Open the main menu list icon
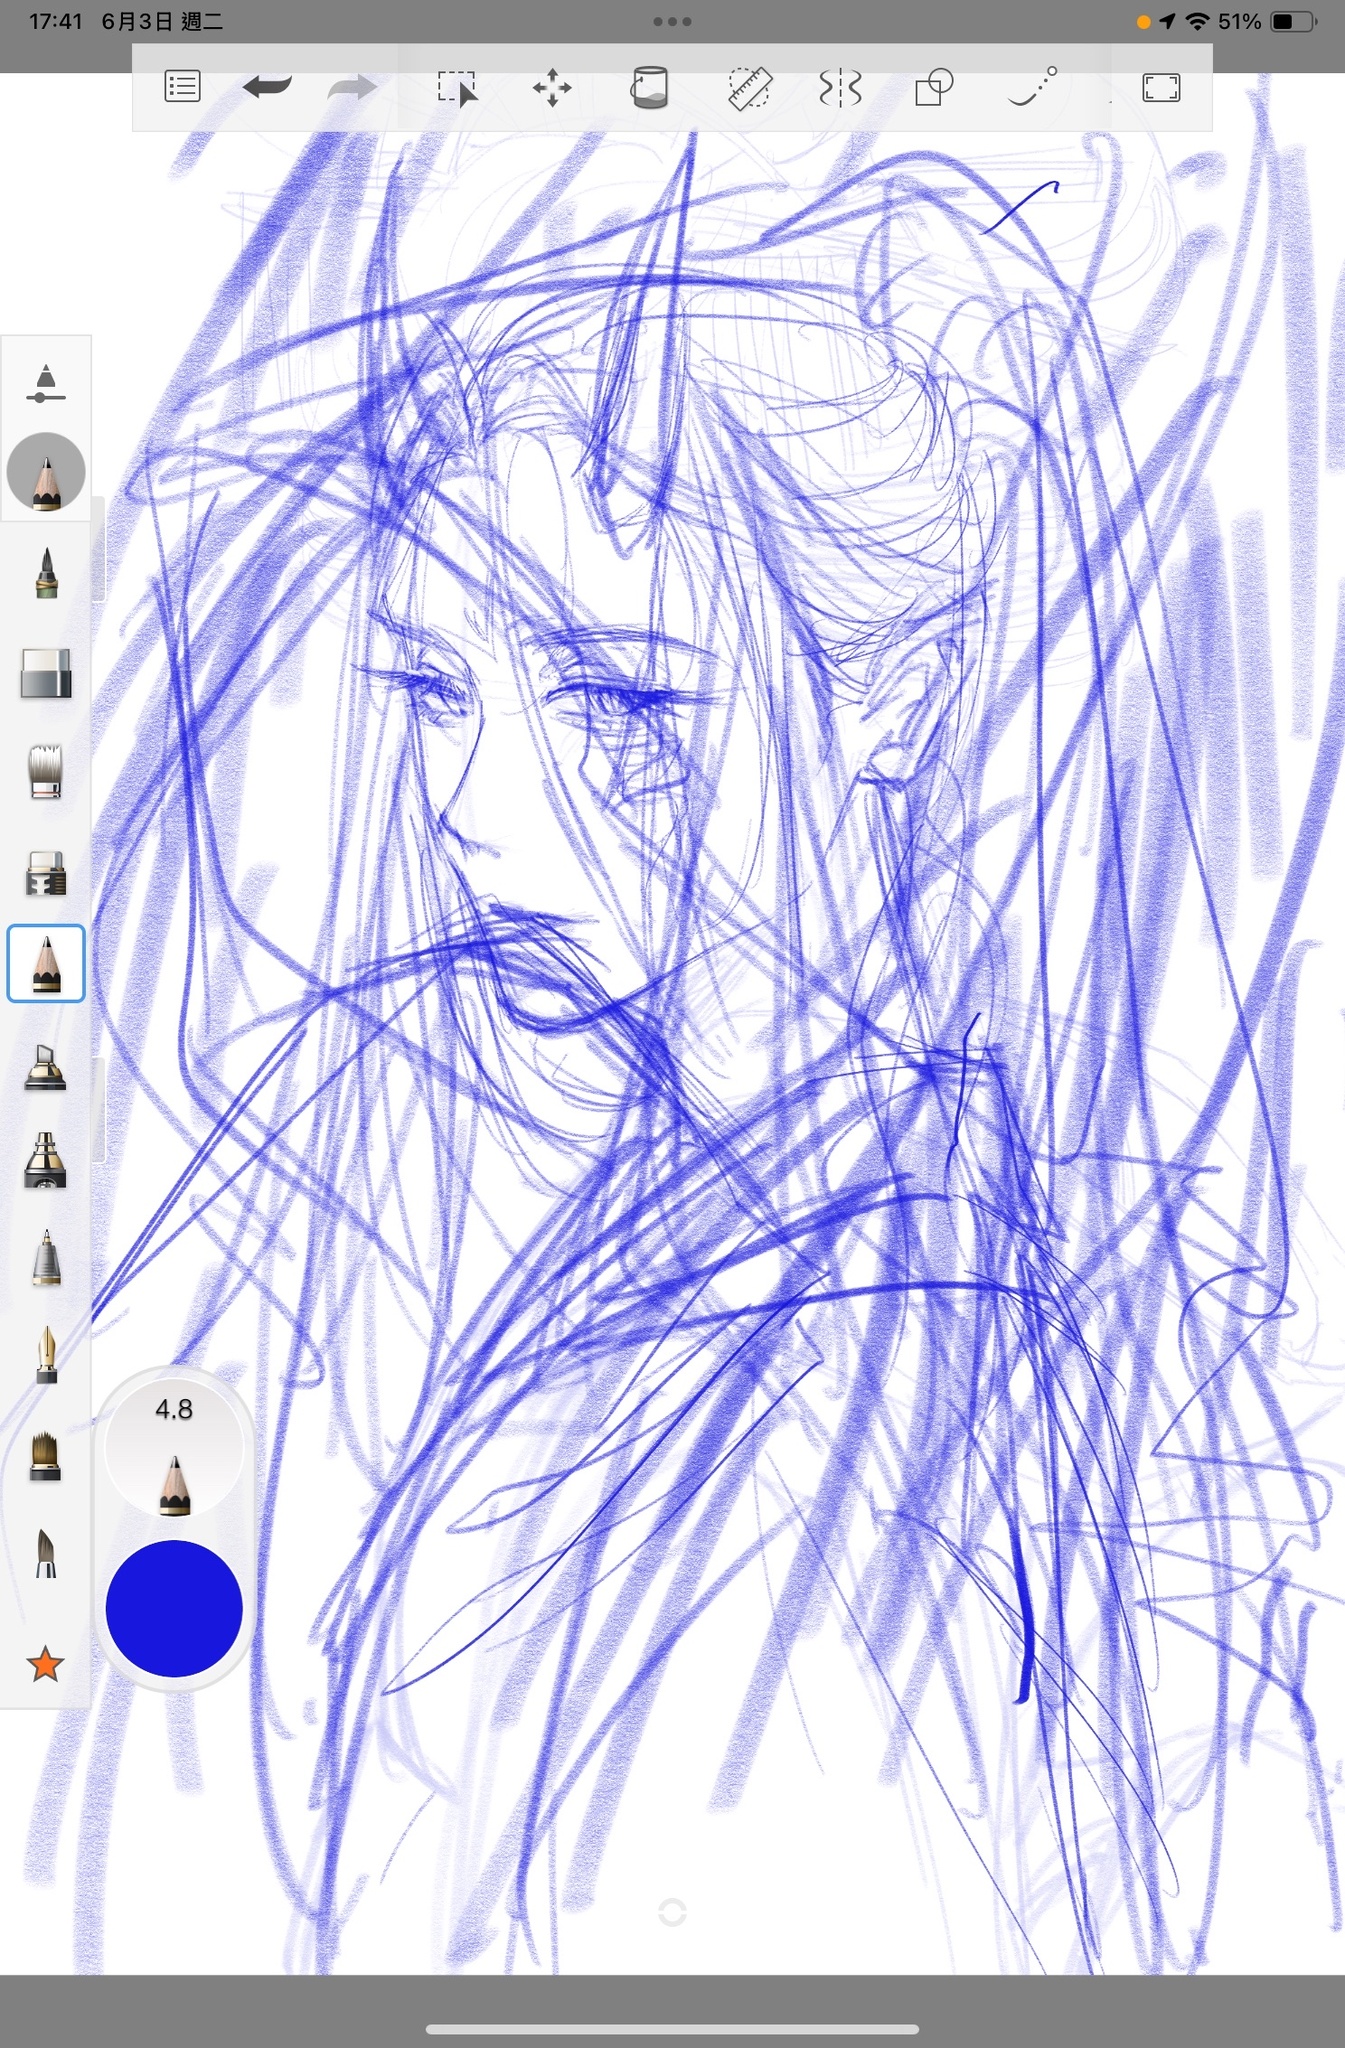The width and height of the screenshot is (1345, 2048). [182, 87]
